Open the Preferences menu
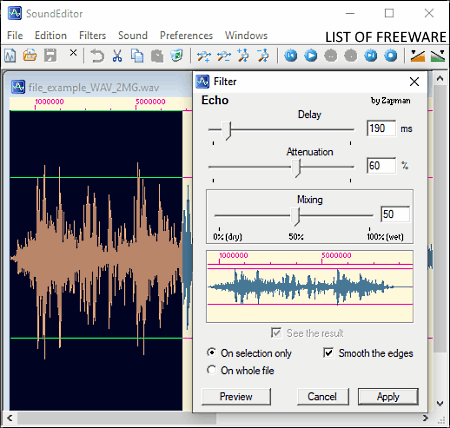Viewport: 450px width, 428px height. (x=186, y=35)
